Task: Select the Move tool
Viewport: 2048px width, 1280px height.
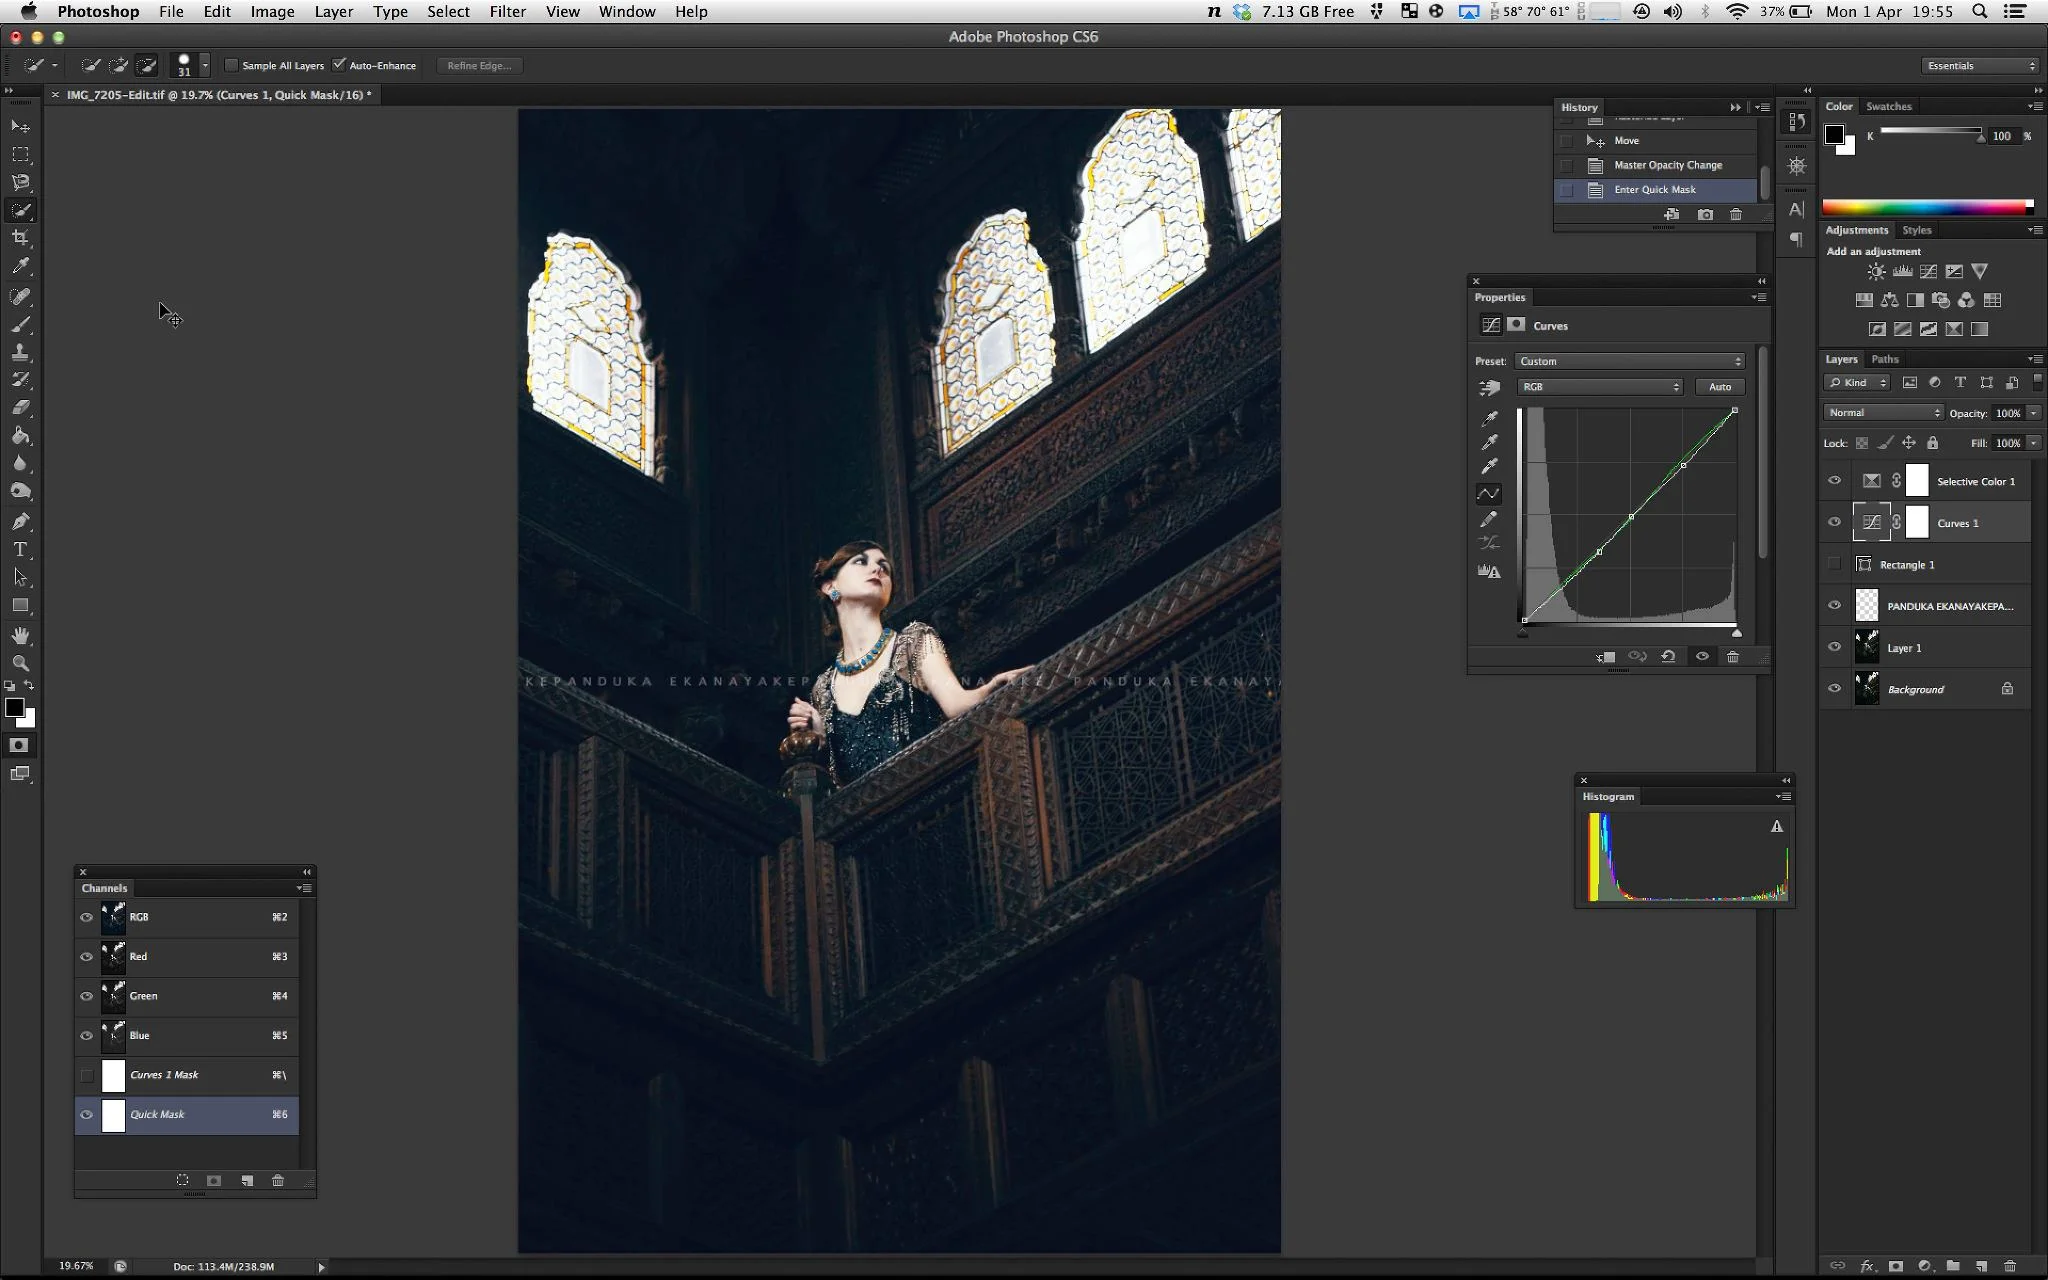Action: point(20,126)
